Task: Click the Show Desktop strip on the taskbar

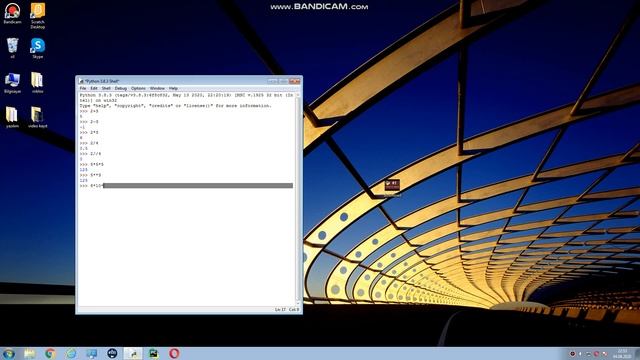Action: (x=638, y=353)
